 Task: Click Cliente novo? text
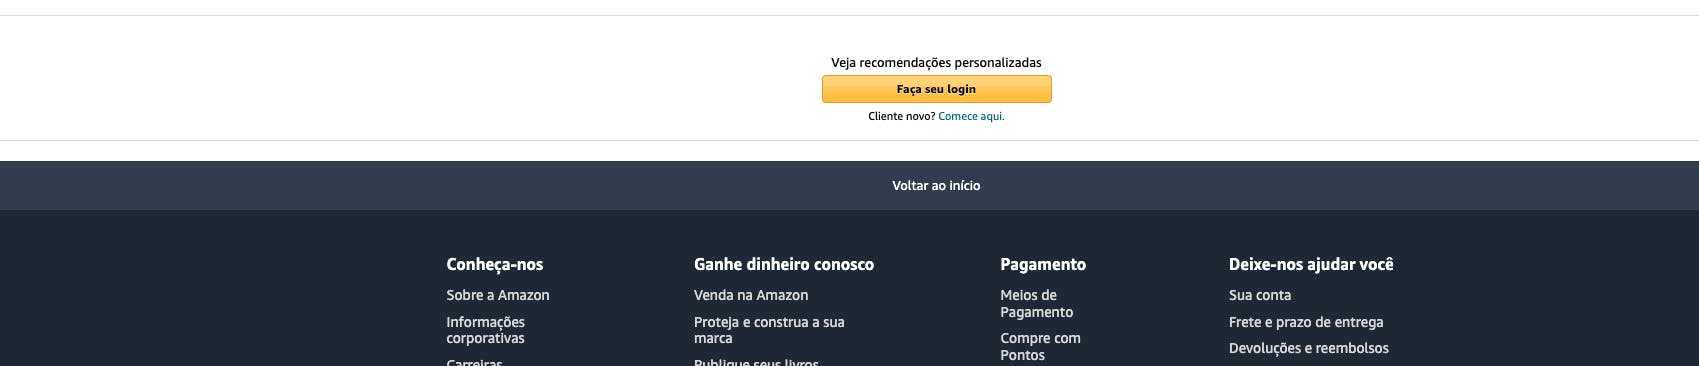pos(902,116)
